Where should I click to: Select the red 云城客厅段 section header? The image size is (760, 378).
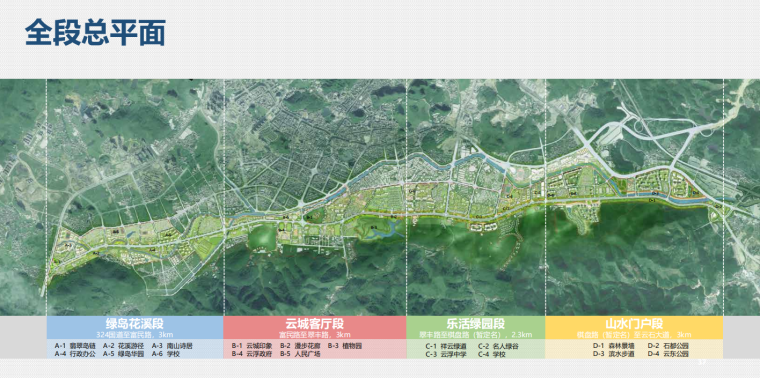[x=315, y=328]
